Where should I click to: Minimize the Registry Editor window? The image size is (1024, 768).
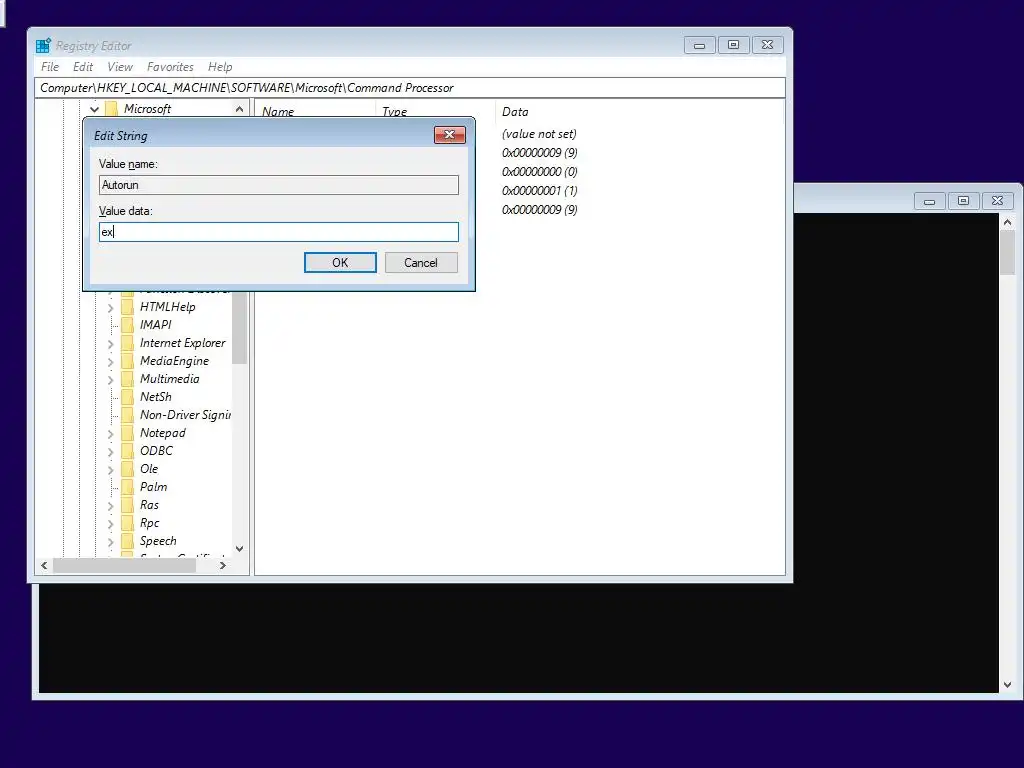(699, 45)
